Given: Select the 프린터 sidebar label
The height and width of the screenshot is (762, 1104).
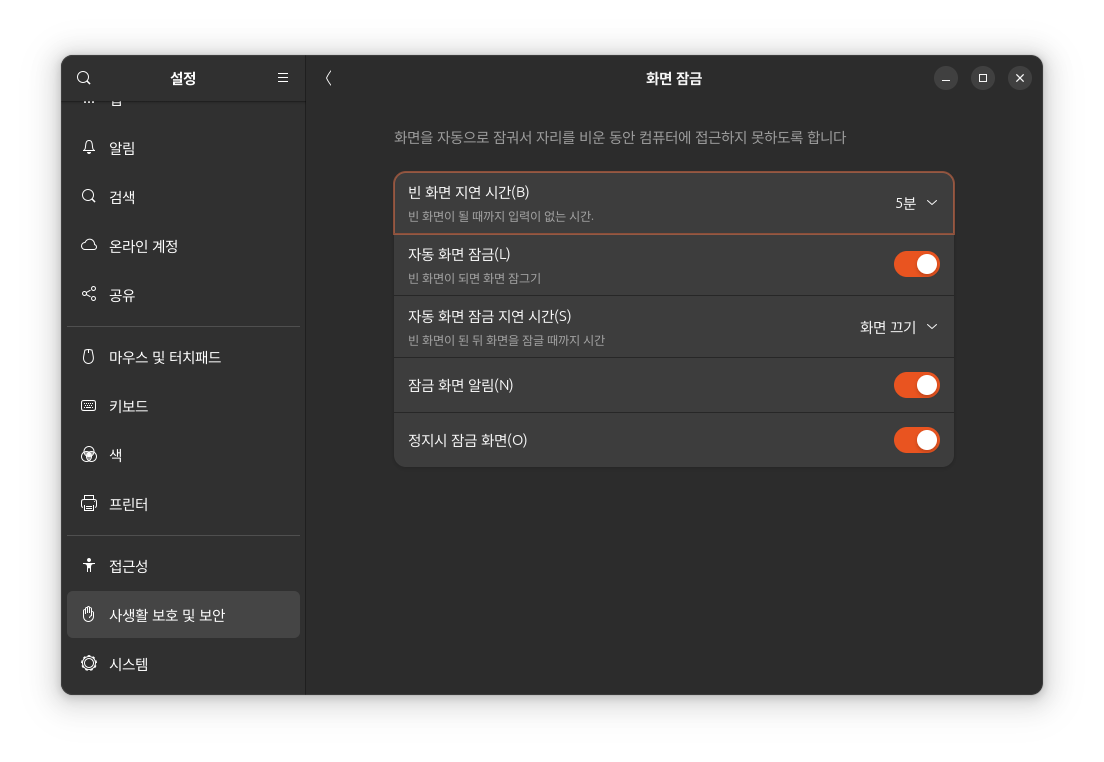Looking at the screenshot, I should 128,504.
